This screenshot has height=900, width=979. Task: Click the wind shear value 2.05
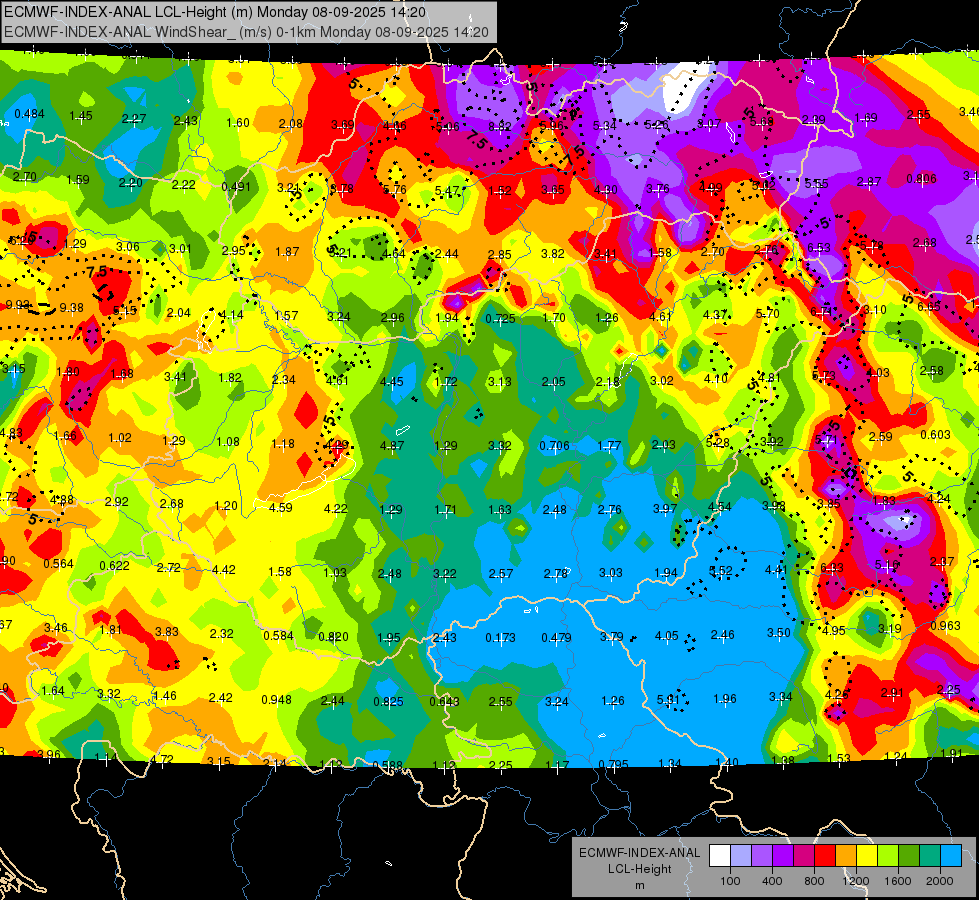(x=554, y=382)
